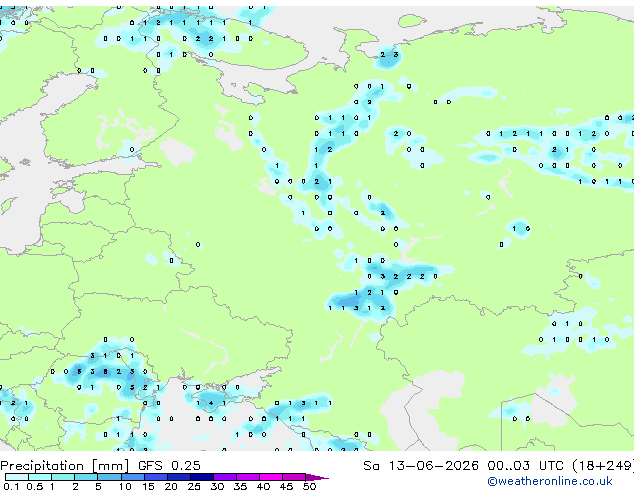This screenshot has height=490, width=634.
Task: Select the 45–50 mm magenta legend swatch
Action: click(x=294, y=477)
